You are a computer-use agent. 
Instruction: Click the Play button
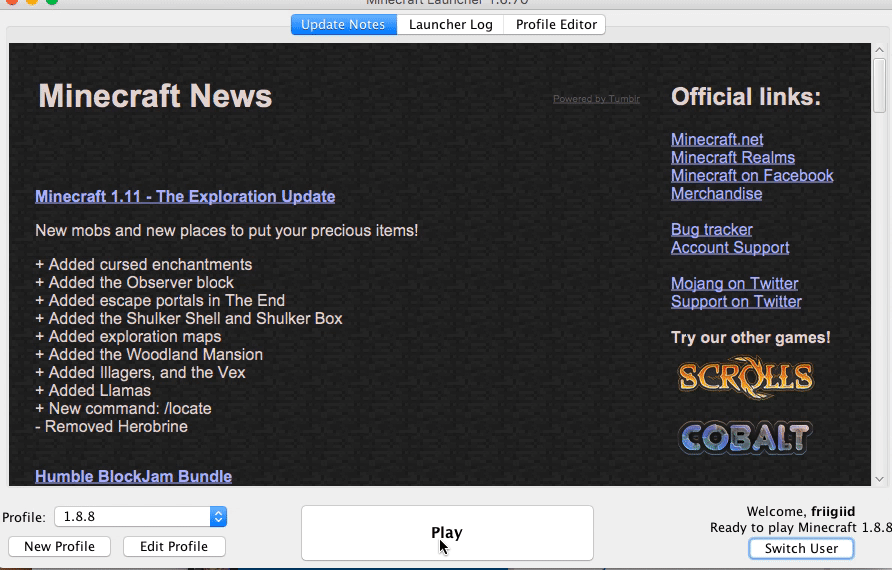coord(447,533)
